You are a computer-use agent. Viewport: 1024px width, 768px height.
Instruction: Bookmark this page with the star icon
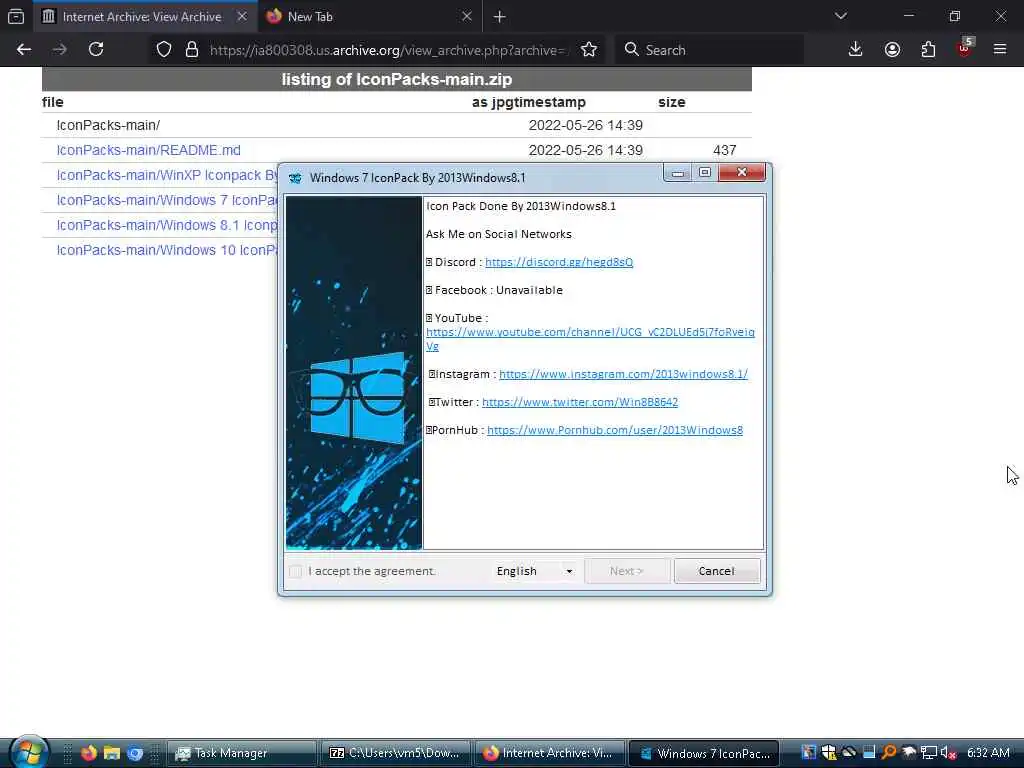pos(588,50)
